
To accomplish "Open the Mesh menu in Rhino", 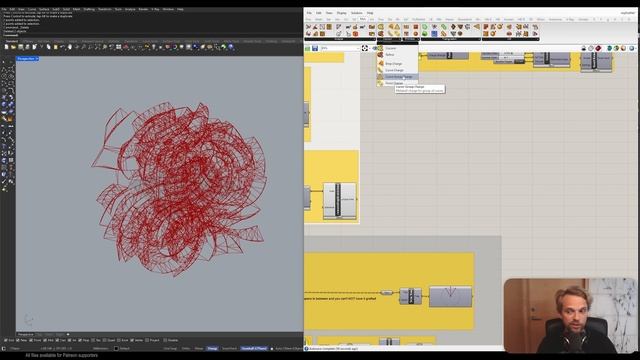I will pos(76,9).
